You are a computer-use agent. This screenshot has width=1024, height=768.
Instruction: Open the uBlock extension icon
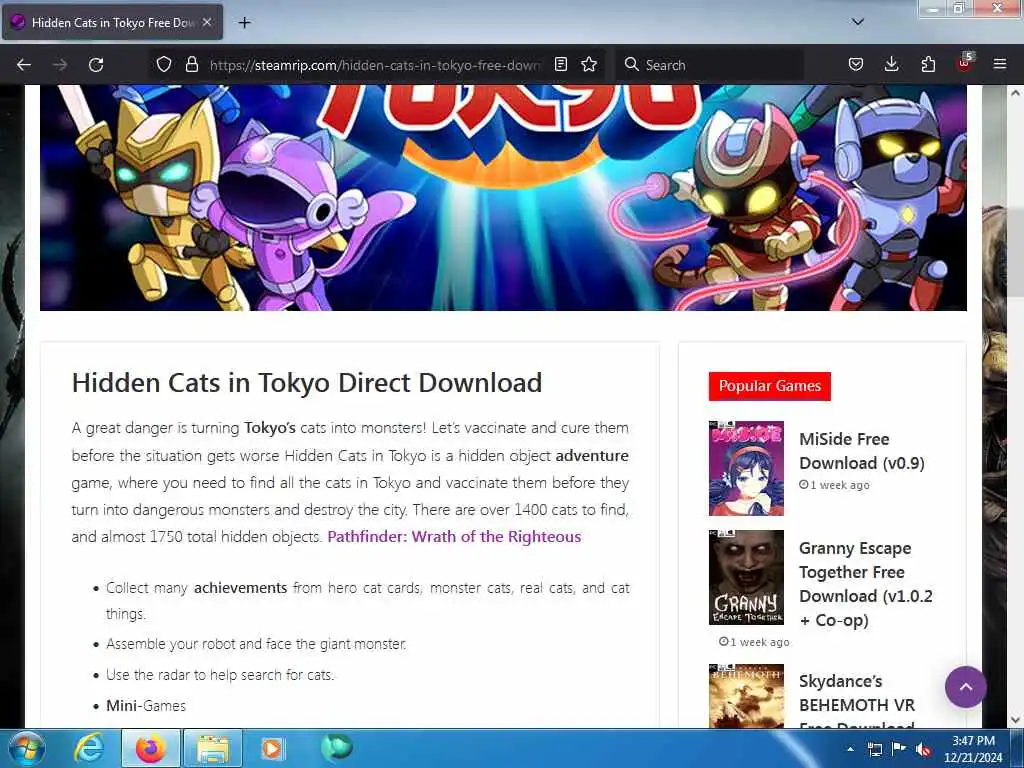(x=965, y=63)
